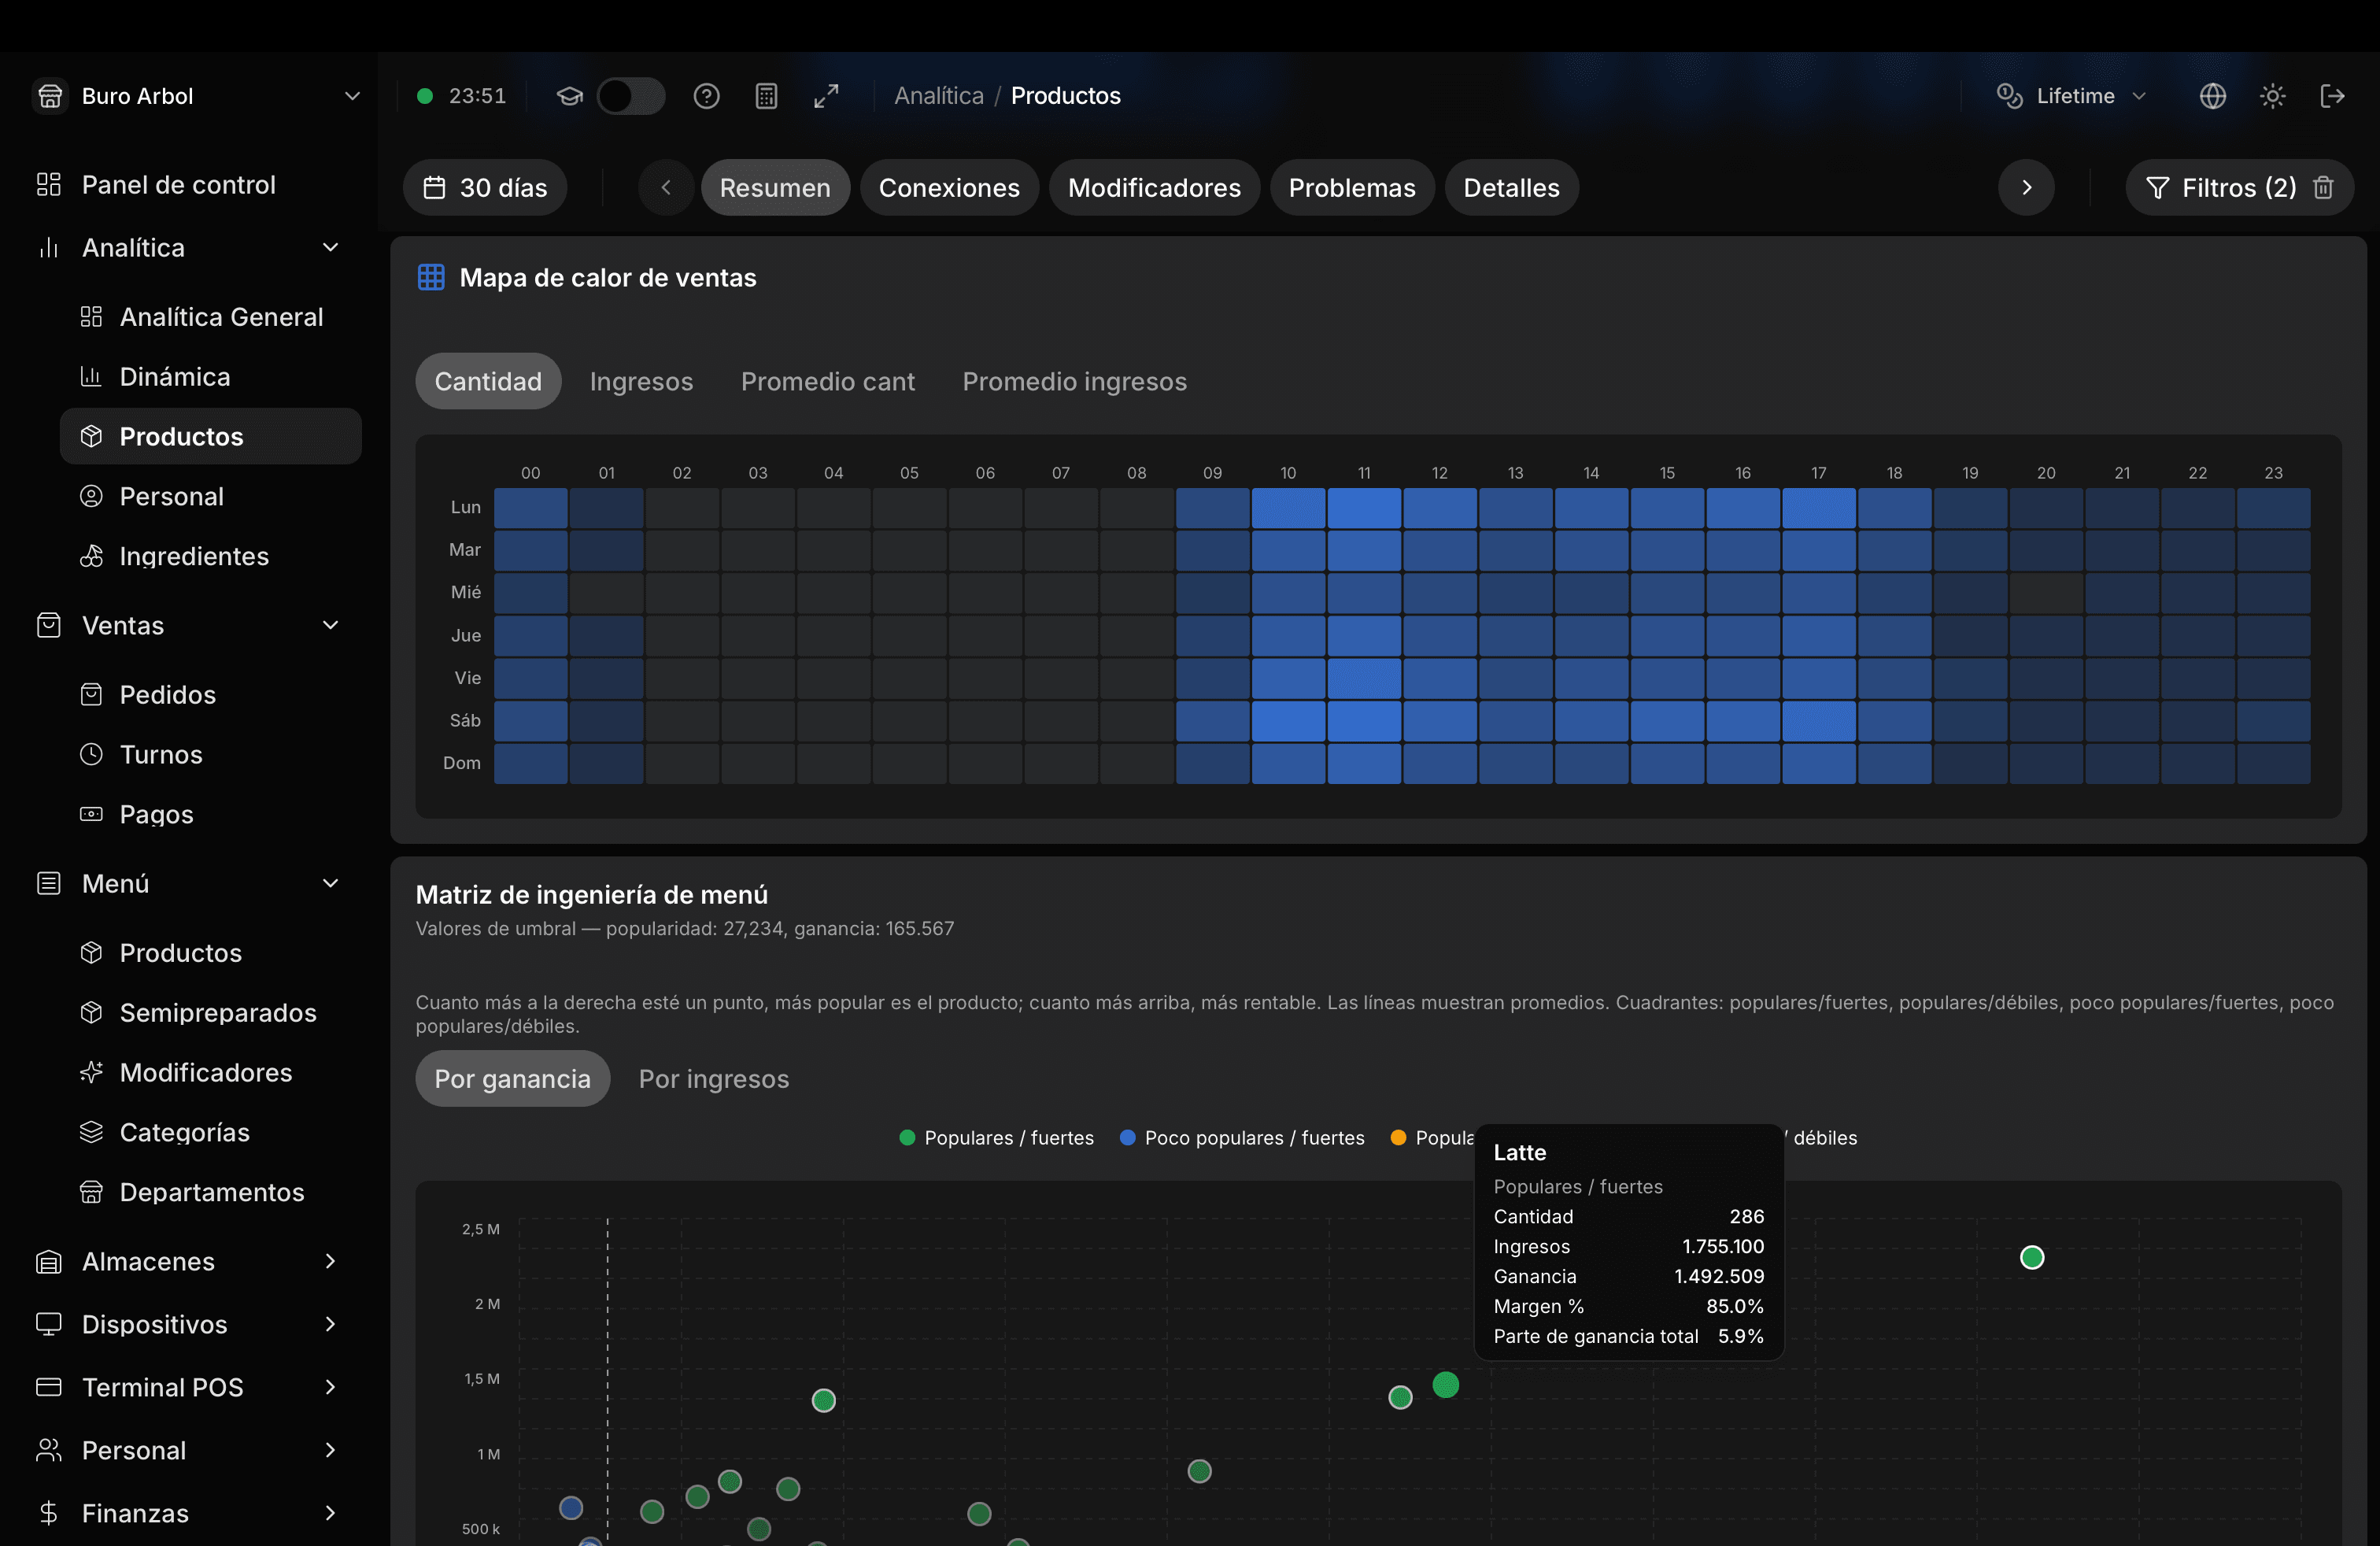Viewport: 2380px width, 1546px height.
Task: Click the Analítica breadcrumb link
Action: point(938,96)
